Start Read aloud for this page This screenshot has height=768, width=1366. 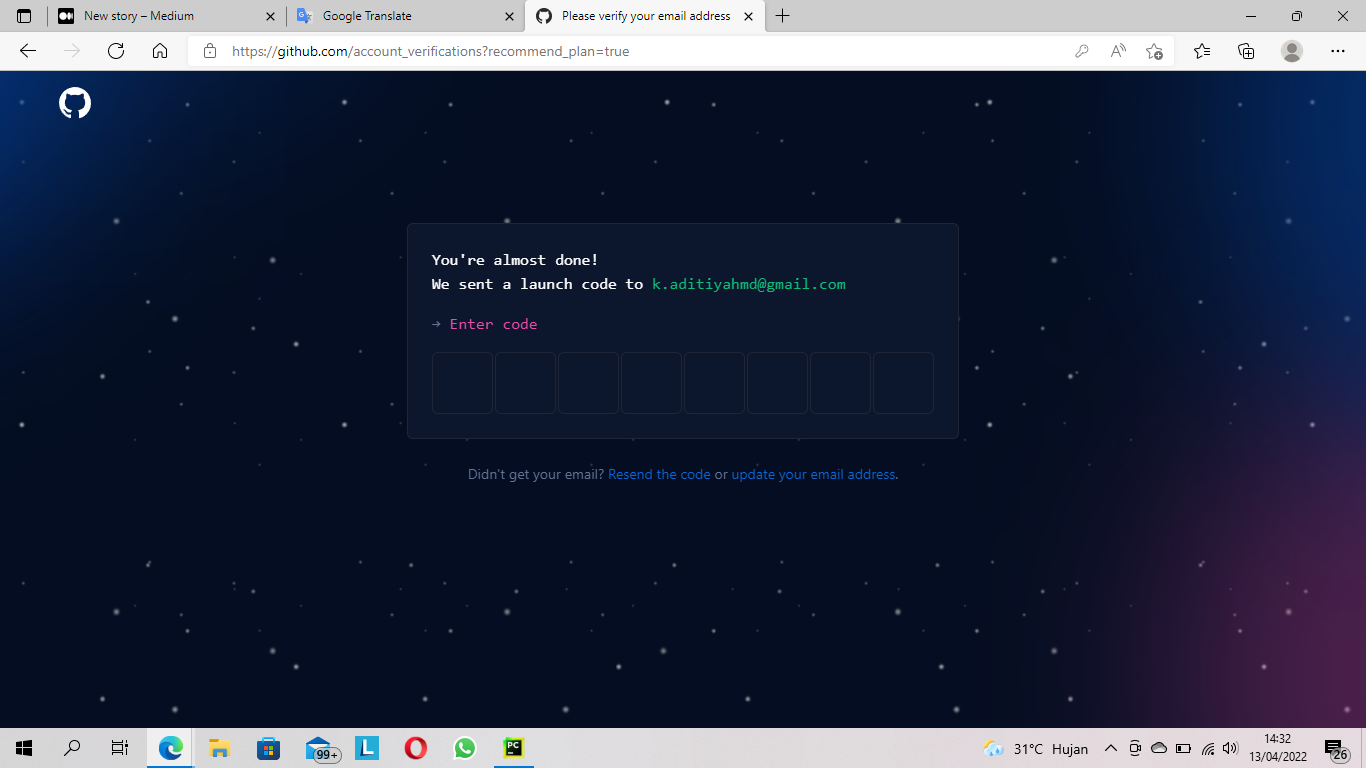pyautogui.click(x=1117, y=51)
